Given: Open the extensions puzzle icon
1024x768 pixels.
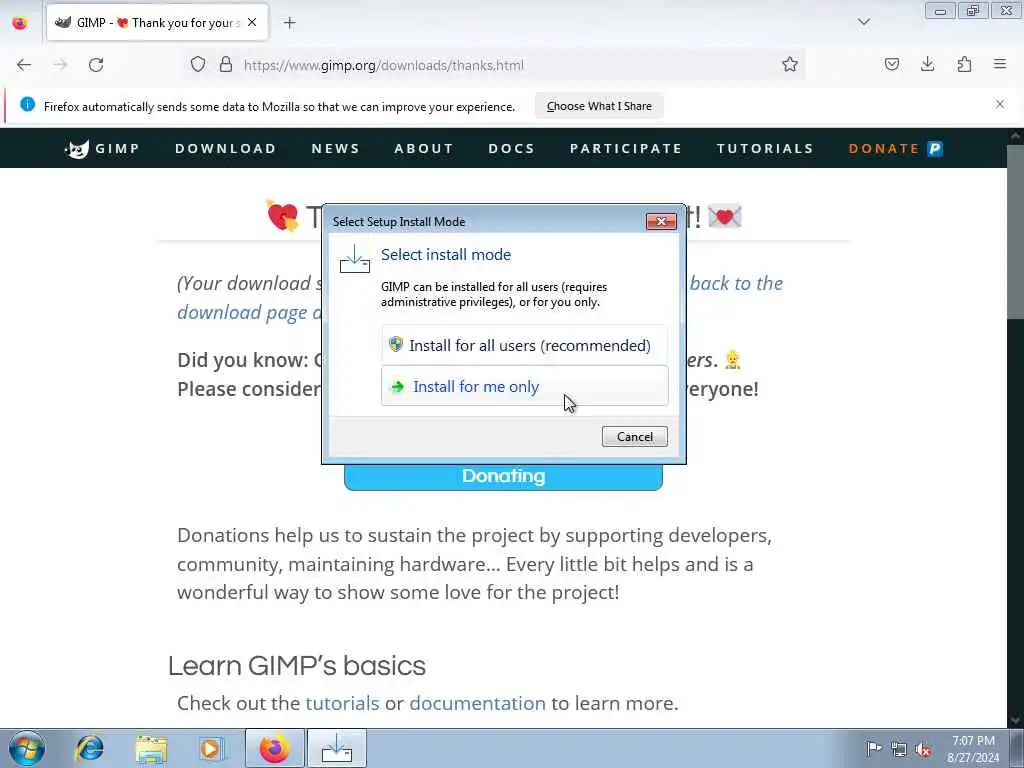Looking at the screenshot, I should click(x=964, y=65).
